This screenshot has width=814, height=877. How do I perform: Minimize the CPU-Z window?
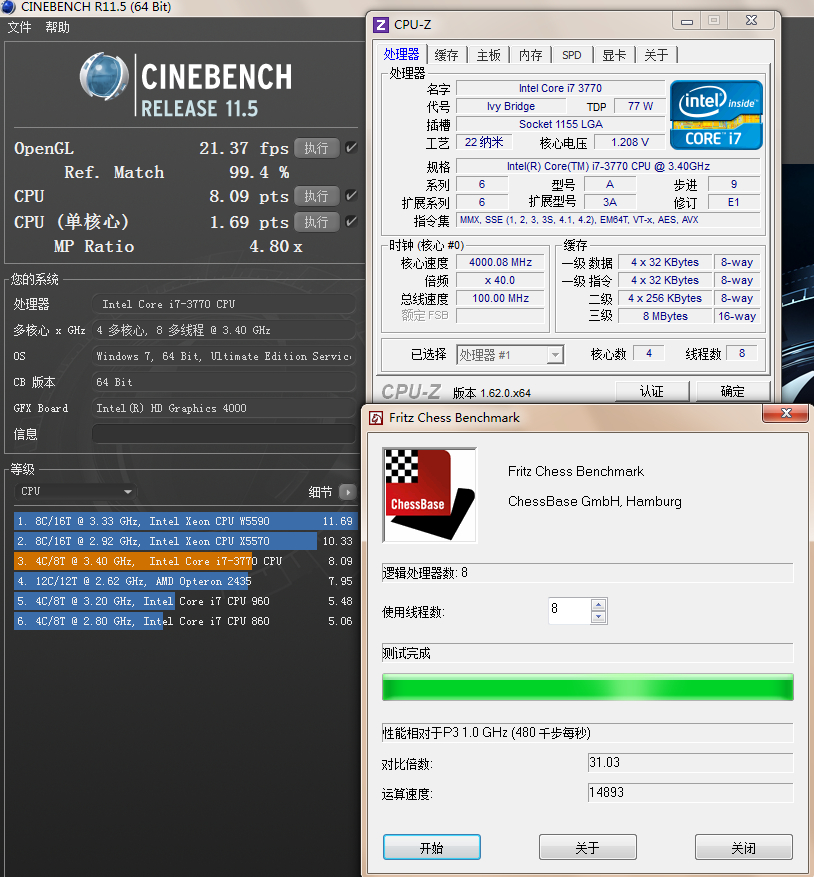(687, 21)
